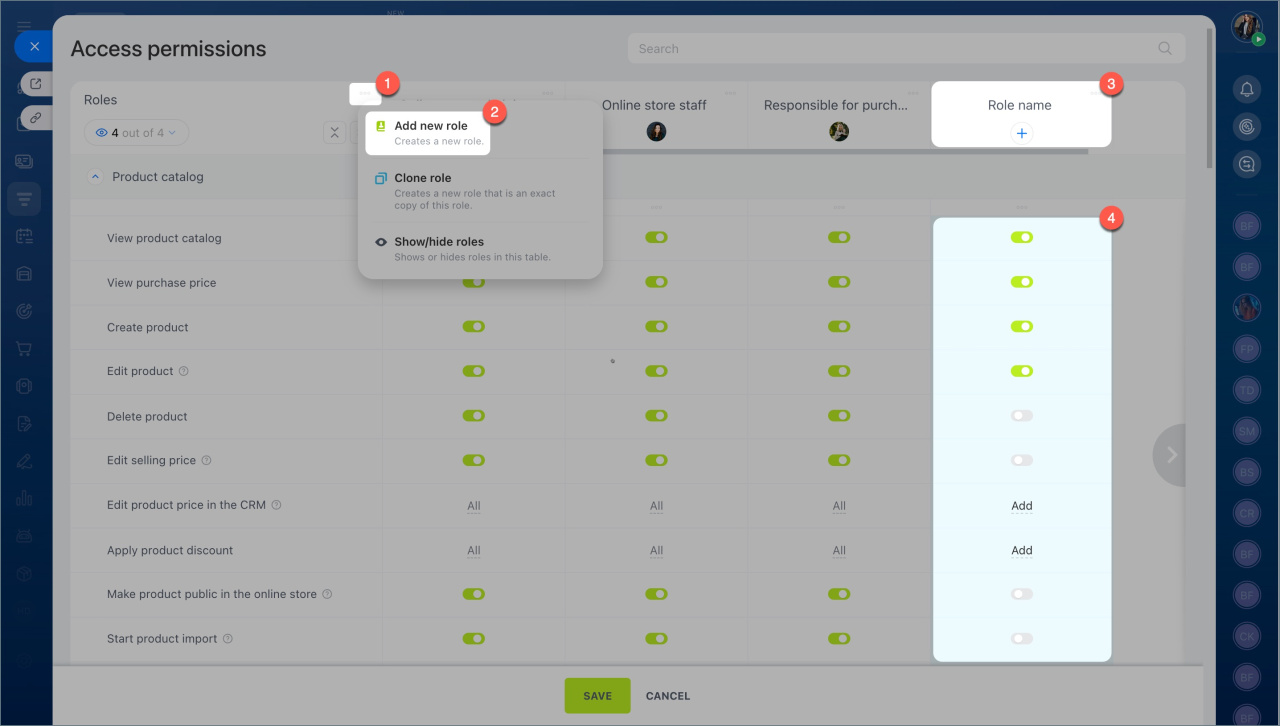This screenshot has width=1280, height=726.
Task: Open page in new window icon
Action: pos(36,84)
